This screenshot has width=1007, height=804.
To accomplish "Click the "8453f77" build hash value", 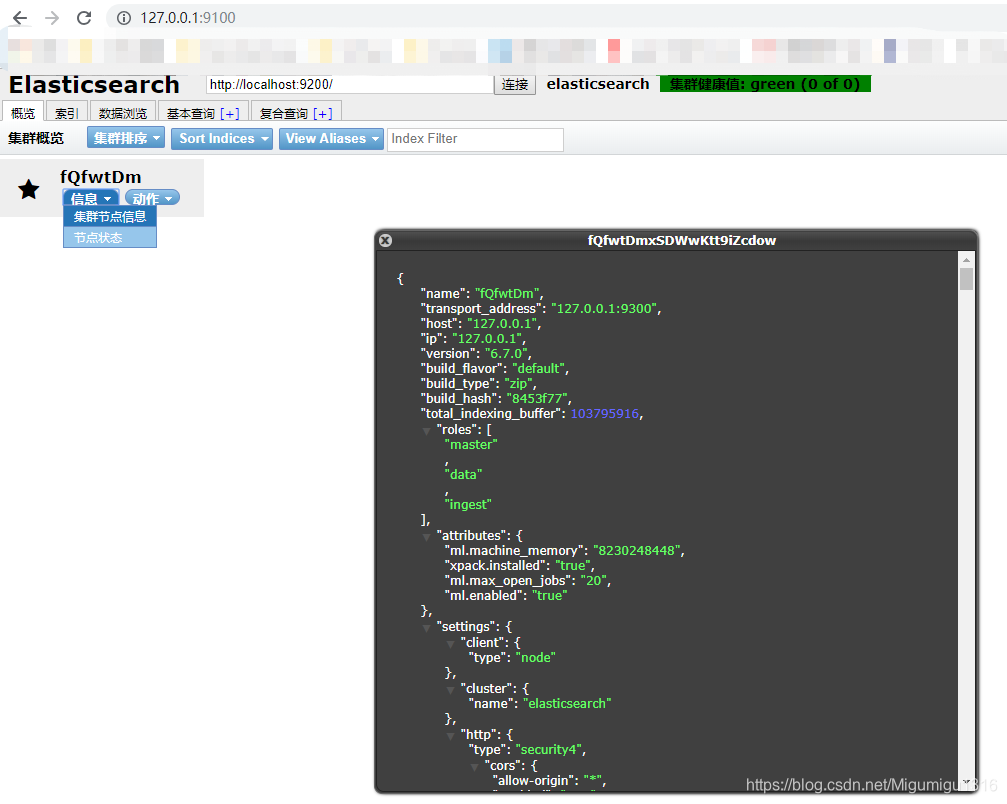I will tap(537, 399).
